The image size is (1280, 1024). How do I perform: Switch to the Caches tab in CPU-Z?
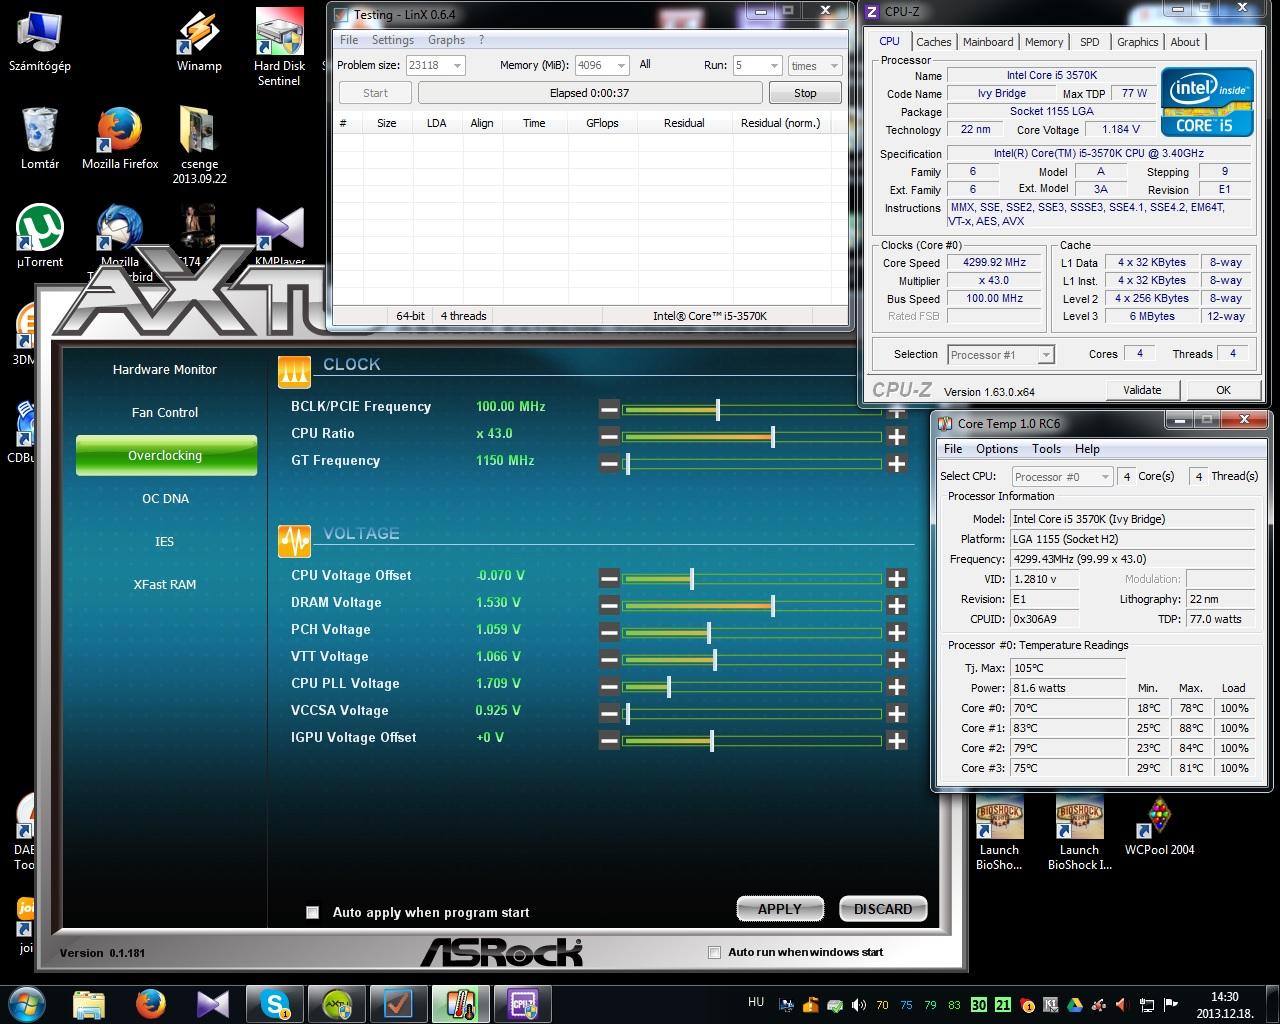pos(933,42)
